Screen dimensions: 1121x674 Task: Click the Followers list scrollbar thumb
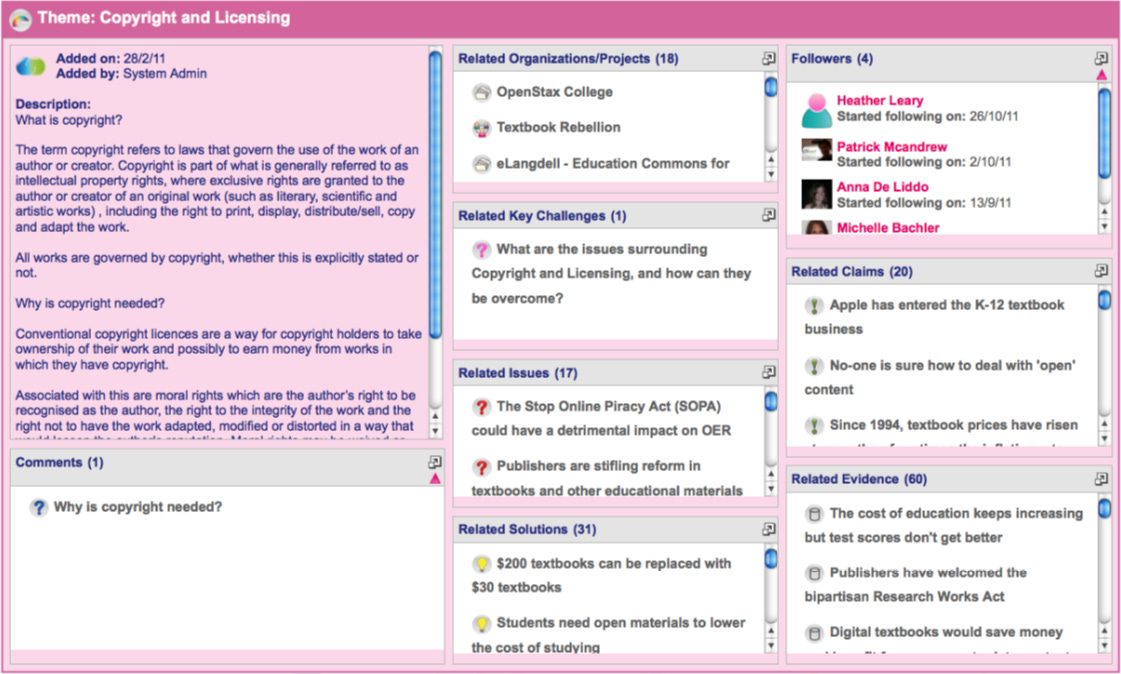1104,133
